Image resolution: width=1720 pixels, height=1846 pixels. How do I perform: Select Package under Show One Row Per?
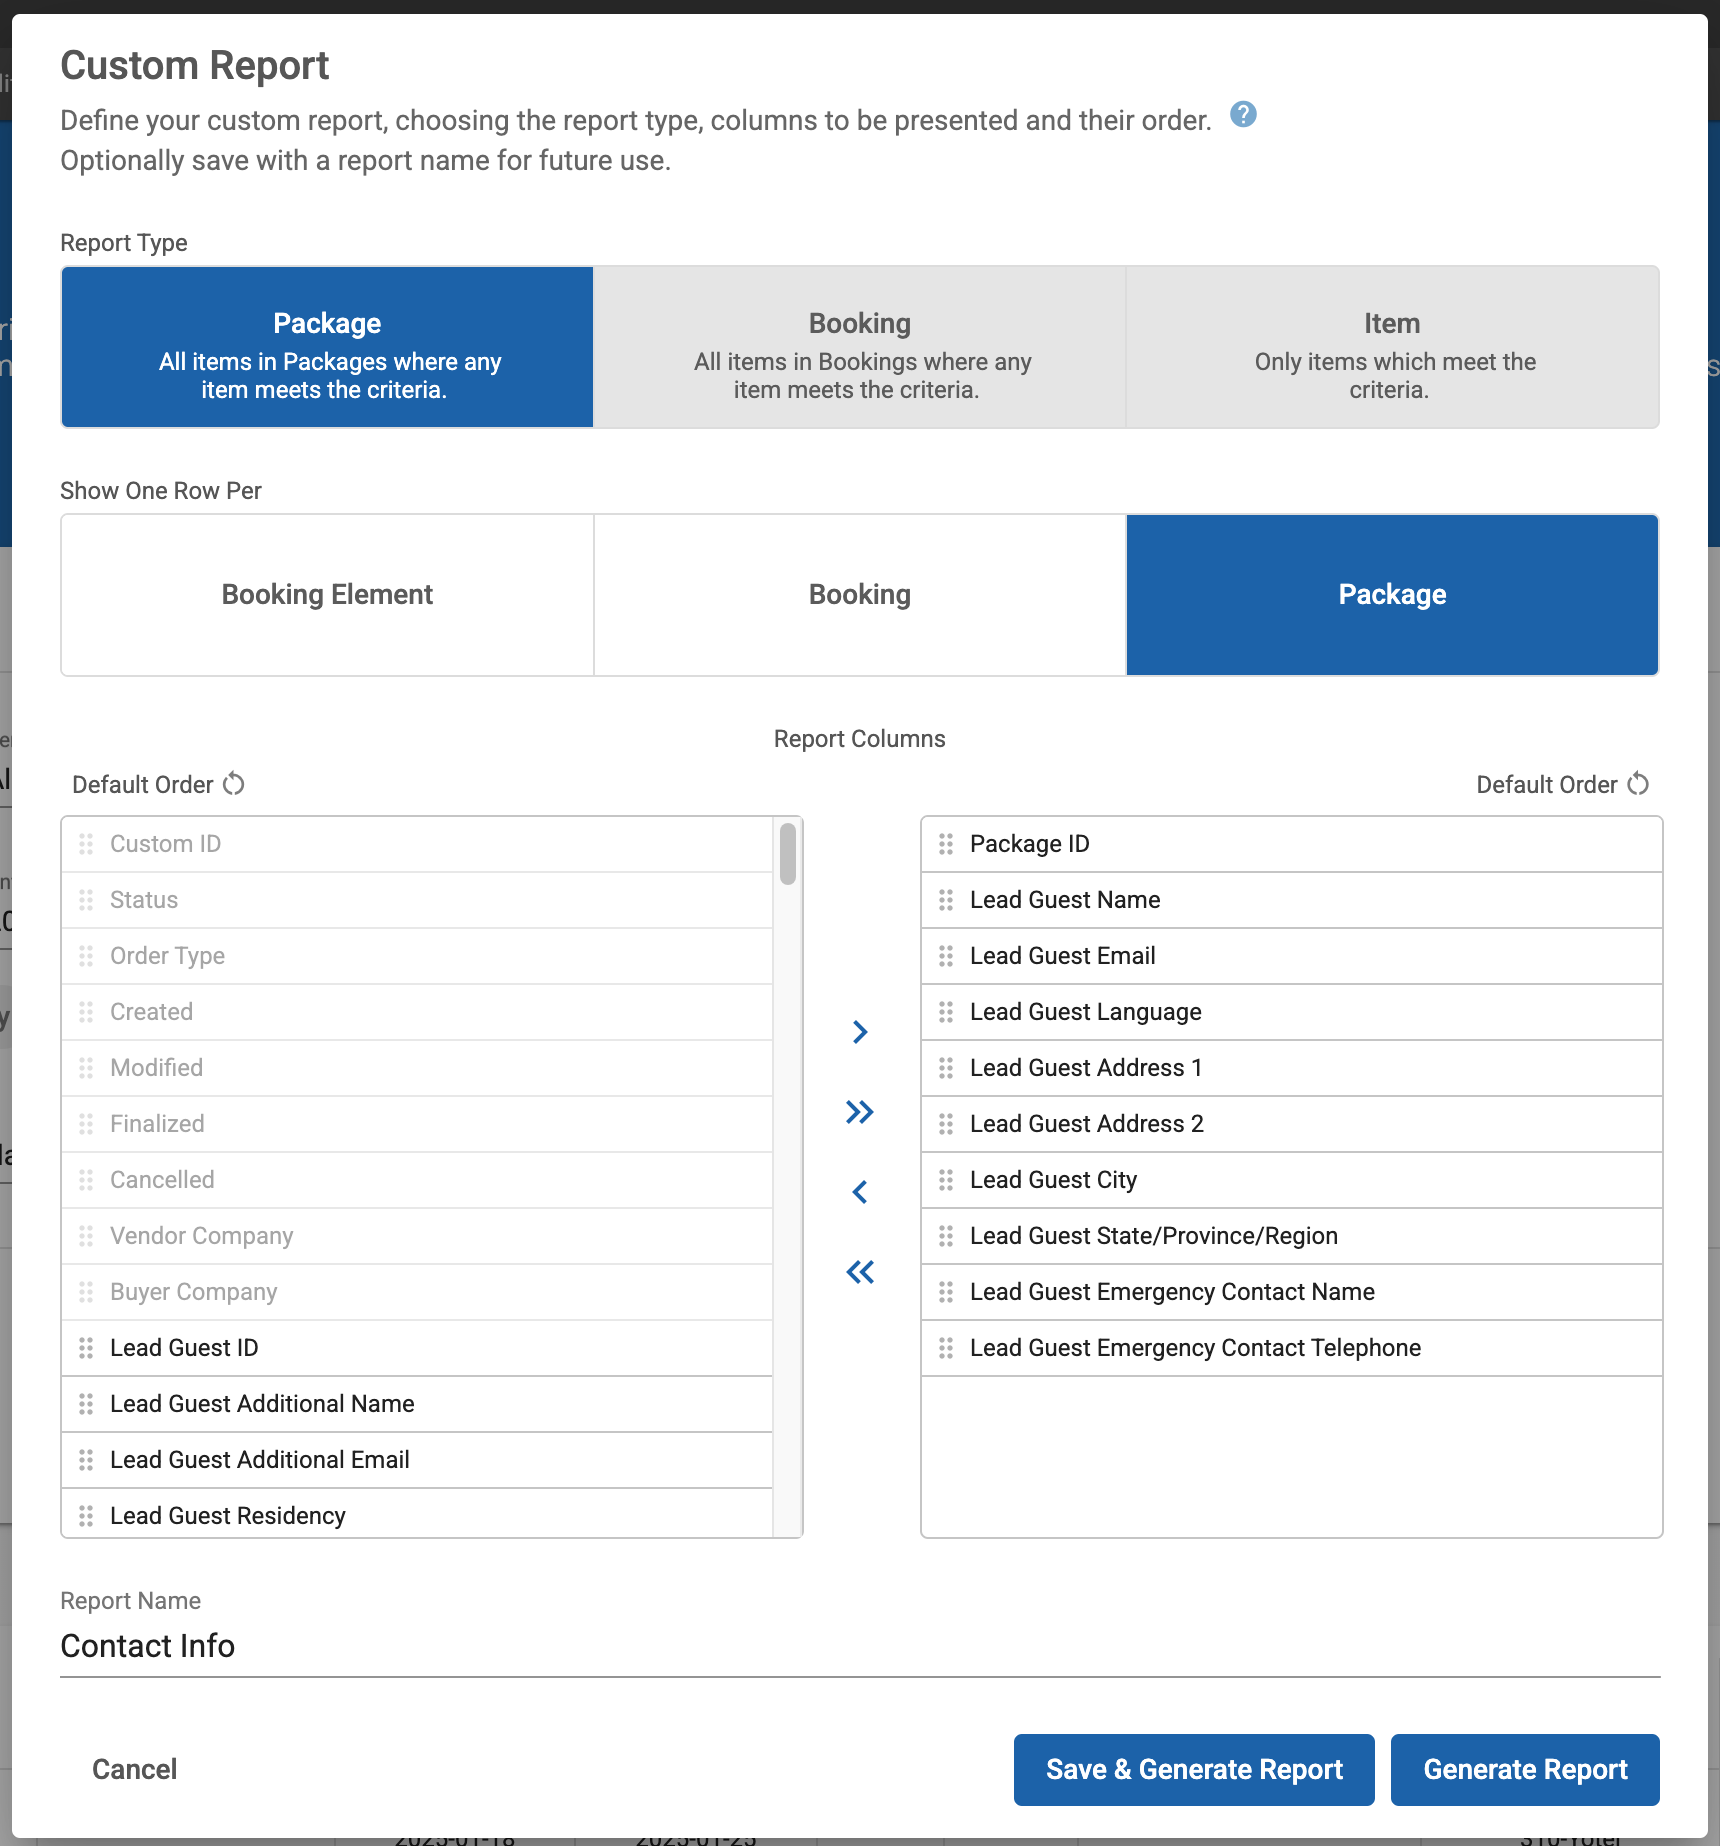(1392, 595)
